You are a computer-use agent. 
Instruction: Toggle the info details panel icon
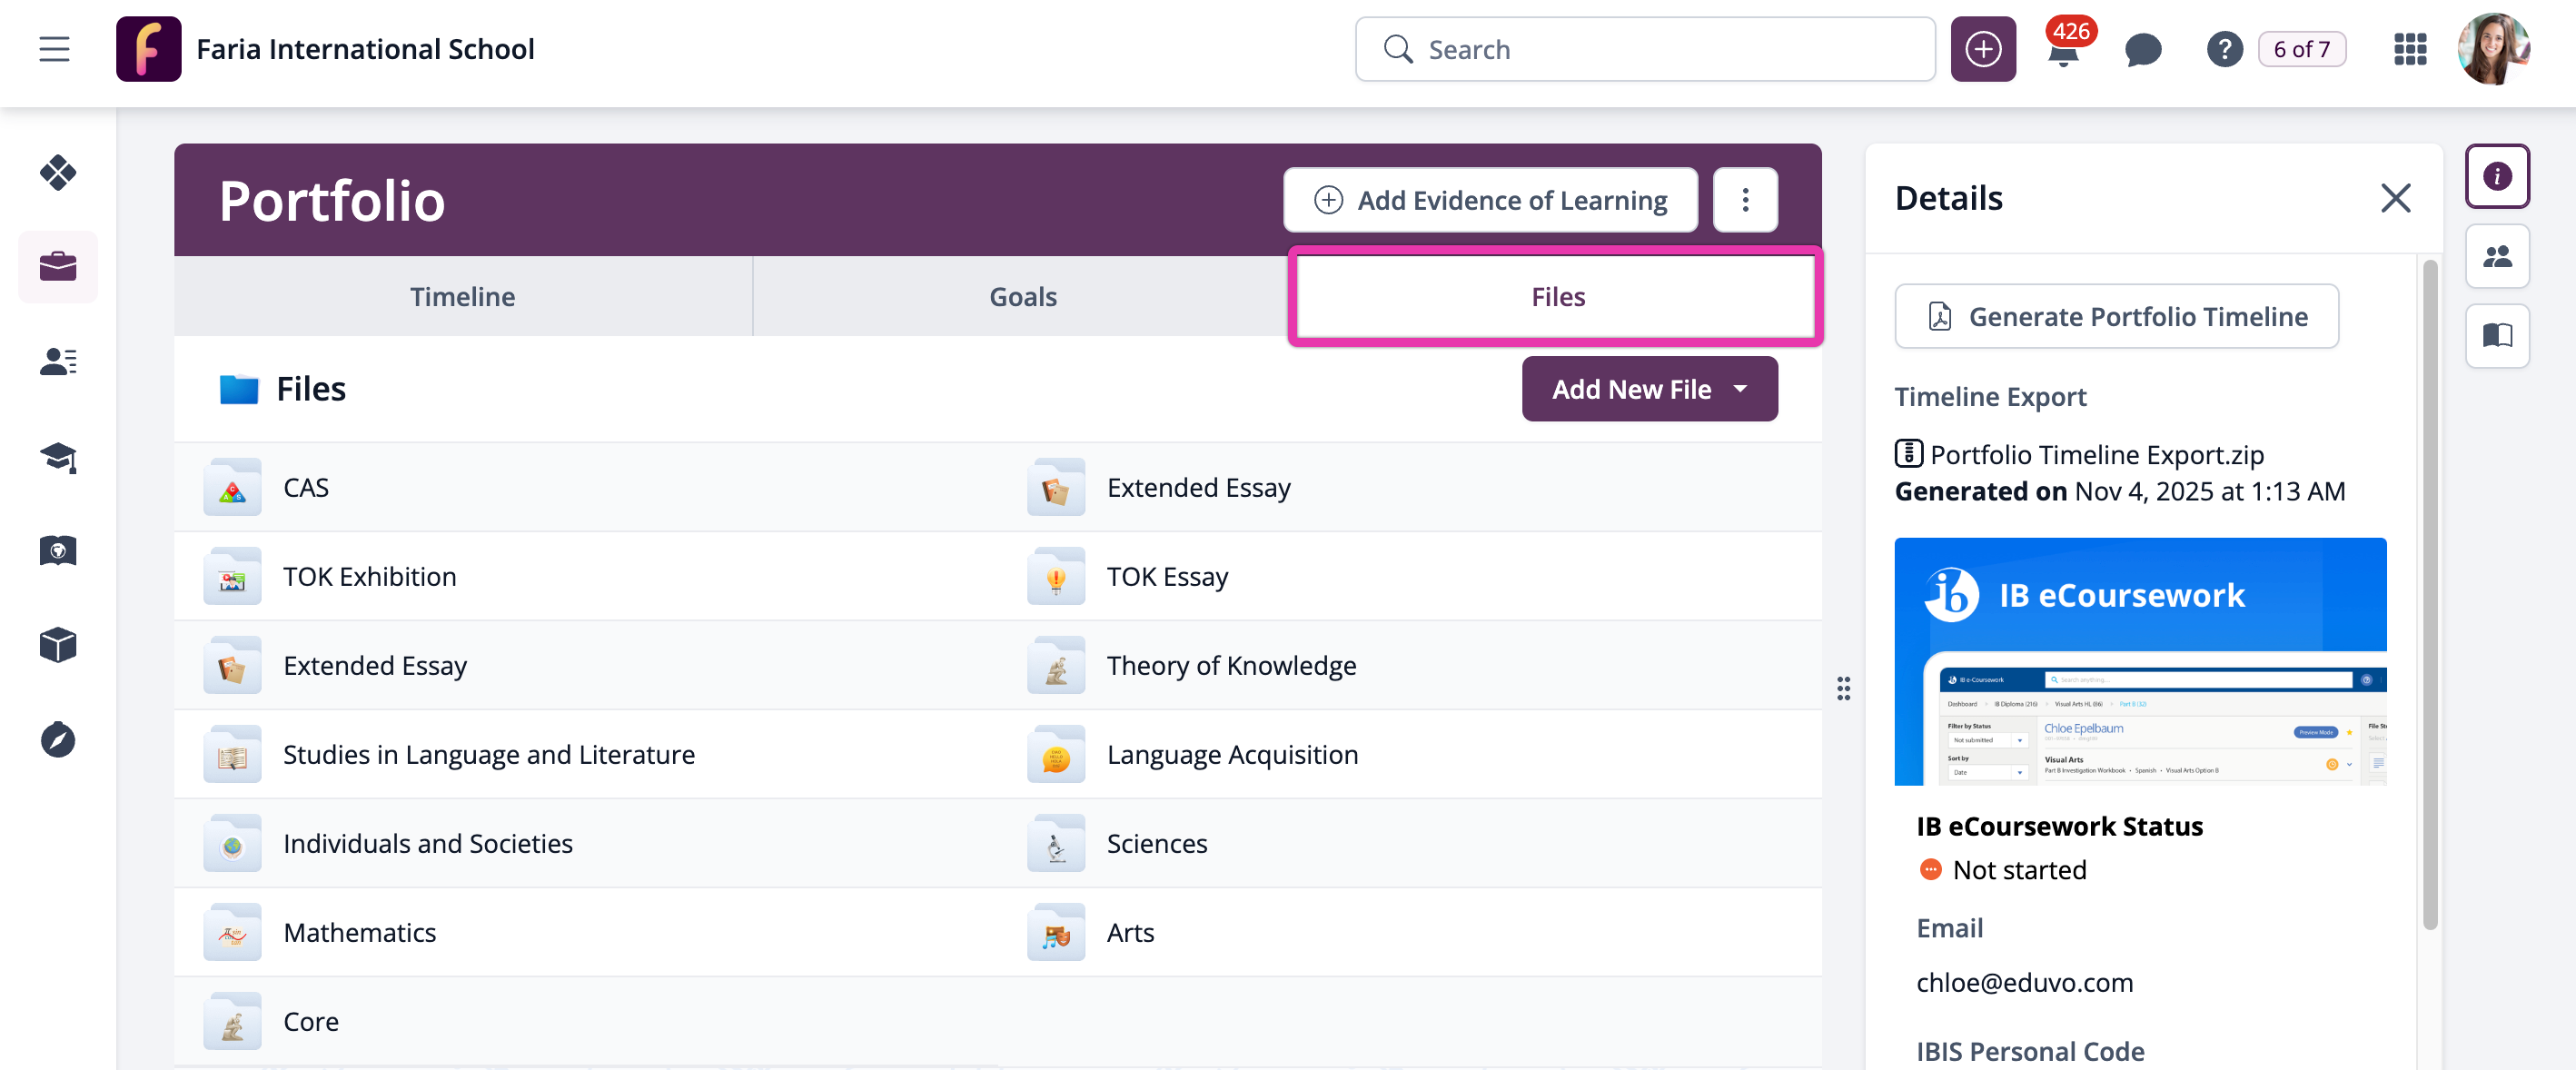tap(2496, 177)
